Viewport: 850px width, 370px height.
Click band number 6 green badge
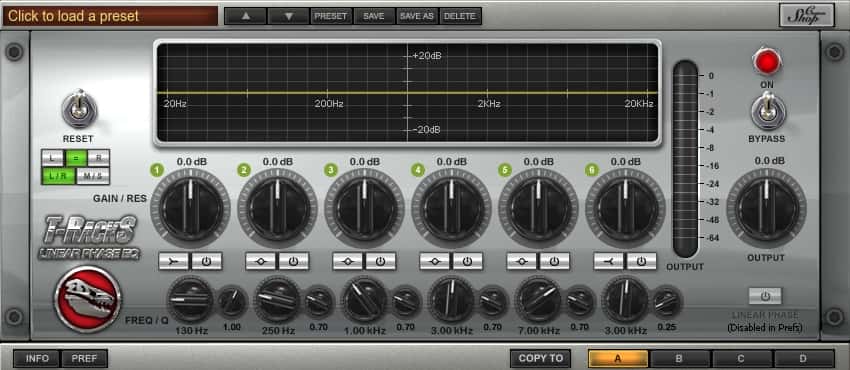pos(591,171)
